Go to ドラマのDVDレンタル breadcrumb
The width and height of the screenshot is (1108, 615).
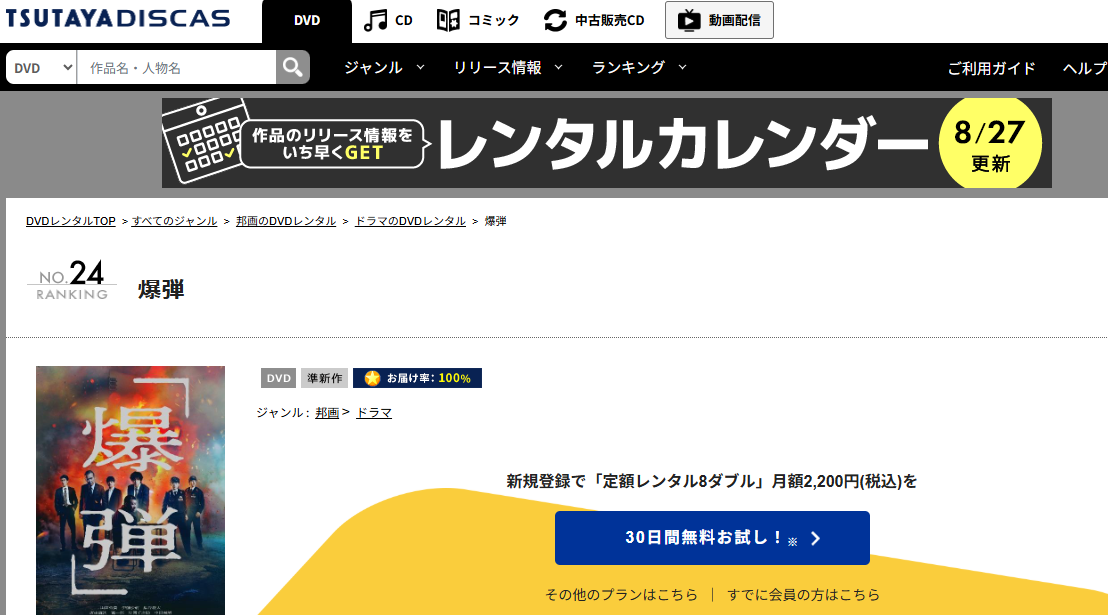point(410,221)
